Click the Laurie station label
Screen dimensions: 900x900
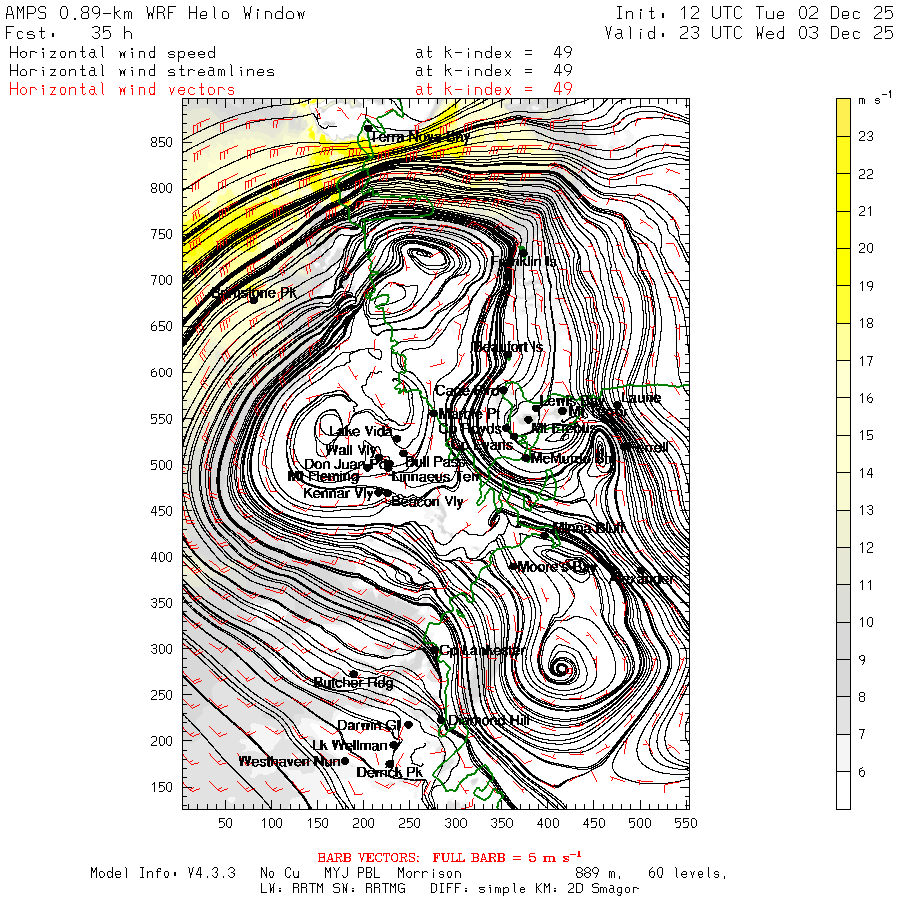[x=641, y=397]
